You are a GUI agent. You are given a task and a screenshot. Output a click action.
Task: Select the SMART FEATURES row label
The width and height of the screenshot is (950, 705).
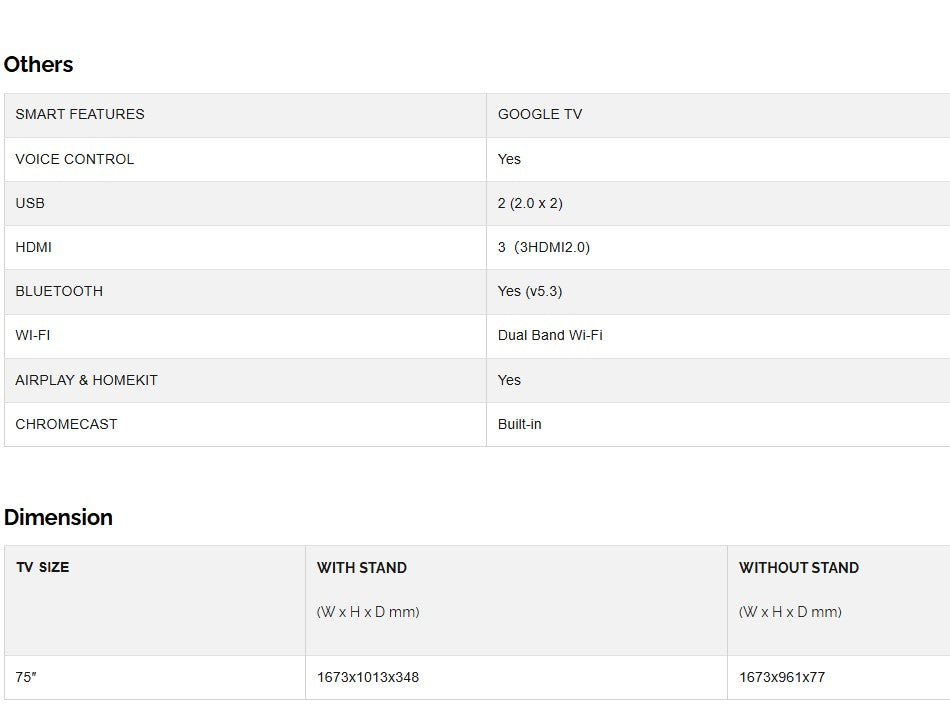pos(80,114)
